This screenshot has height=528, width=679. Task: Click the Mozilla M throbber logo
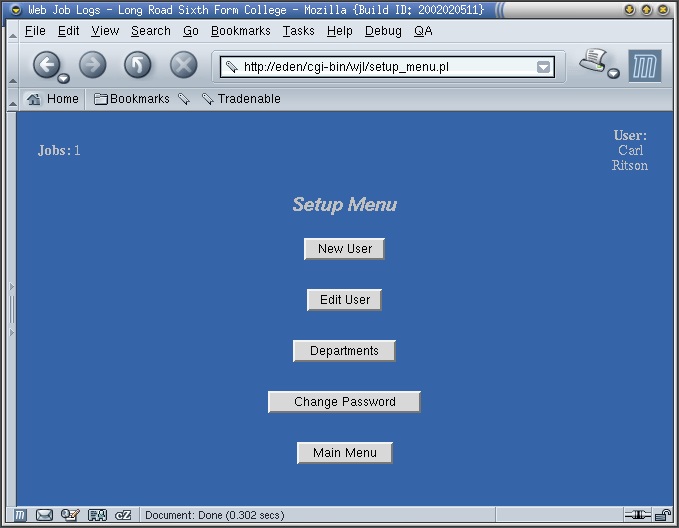coord(645,66)
